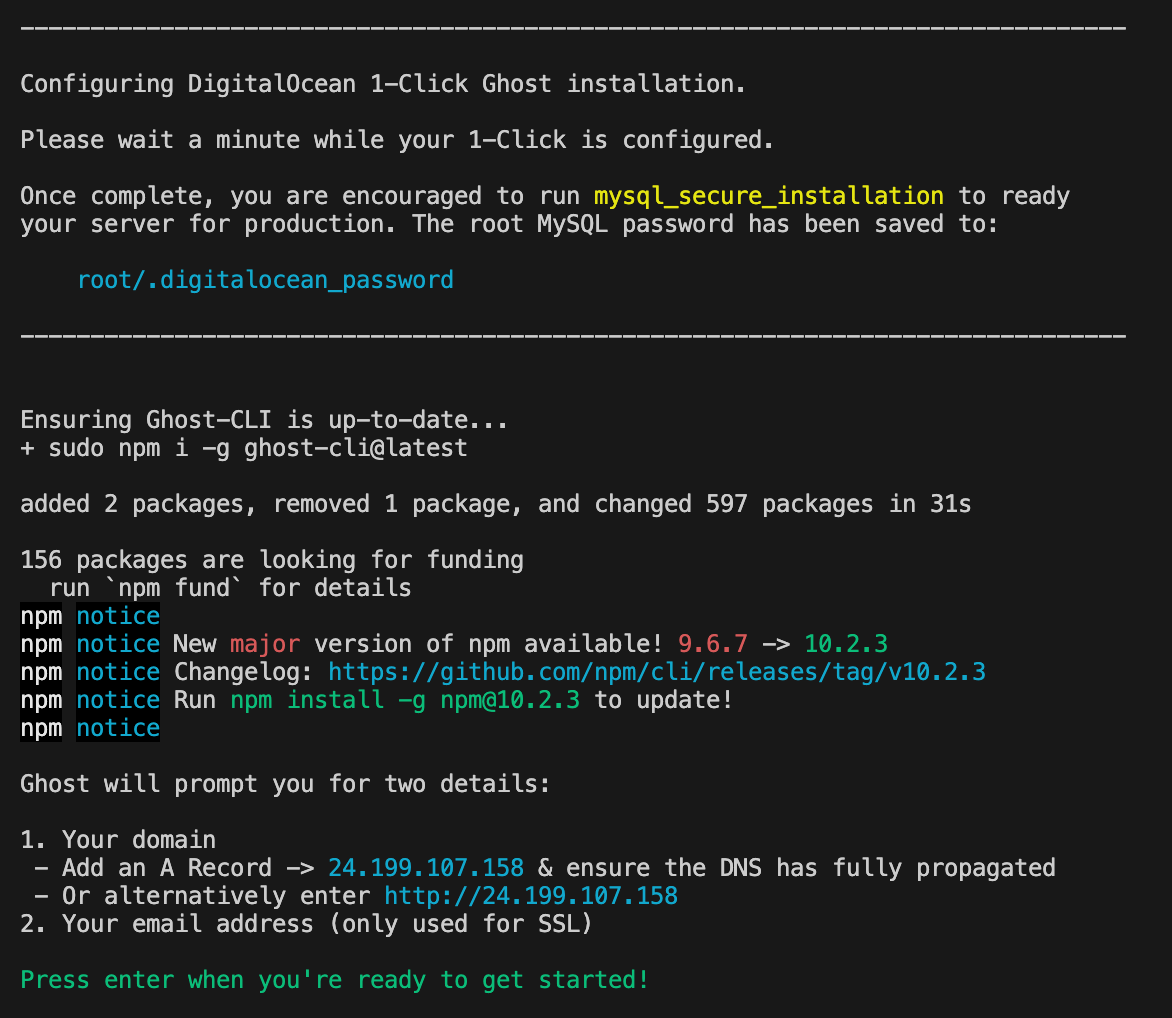Open the http://24.199.107.158 address link
This screenshot has height=1018, width=1172.
click(x=531, y=896)
